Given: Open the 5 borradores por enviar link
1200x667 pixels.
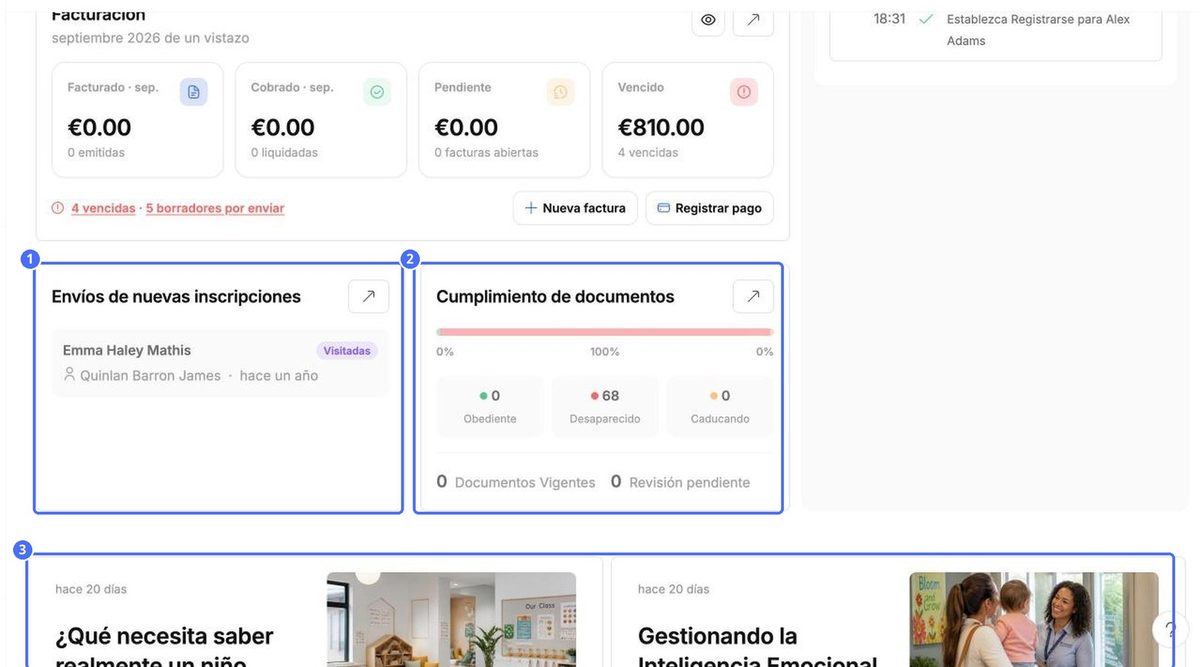Looking at the screenshot, I should (x=215, y=208).
